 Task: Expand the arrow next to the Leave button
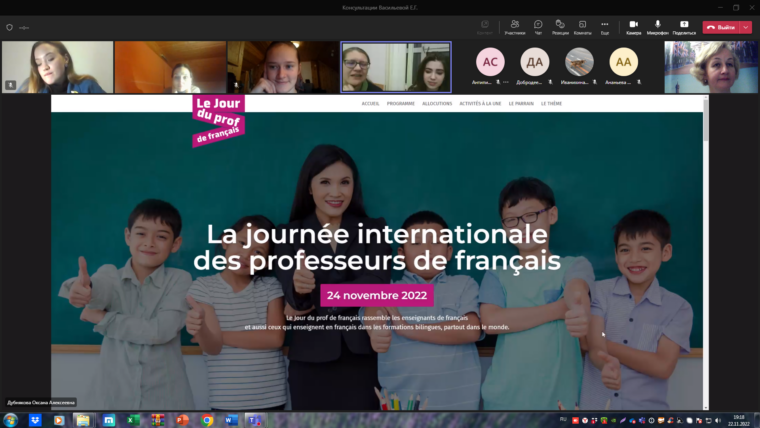point(746,27)
